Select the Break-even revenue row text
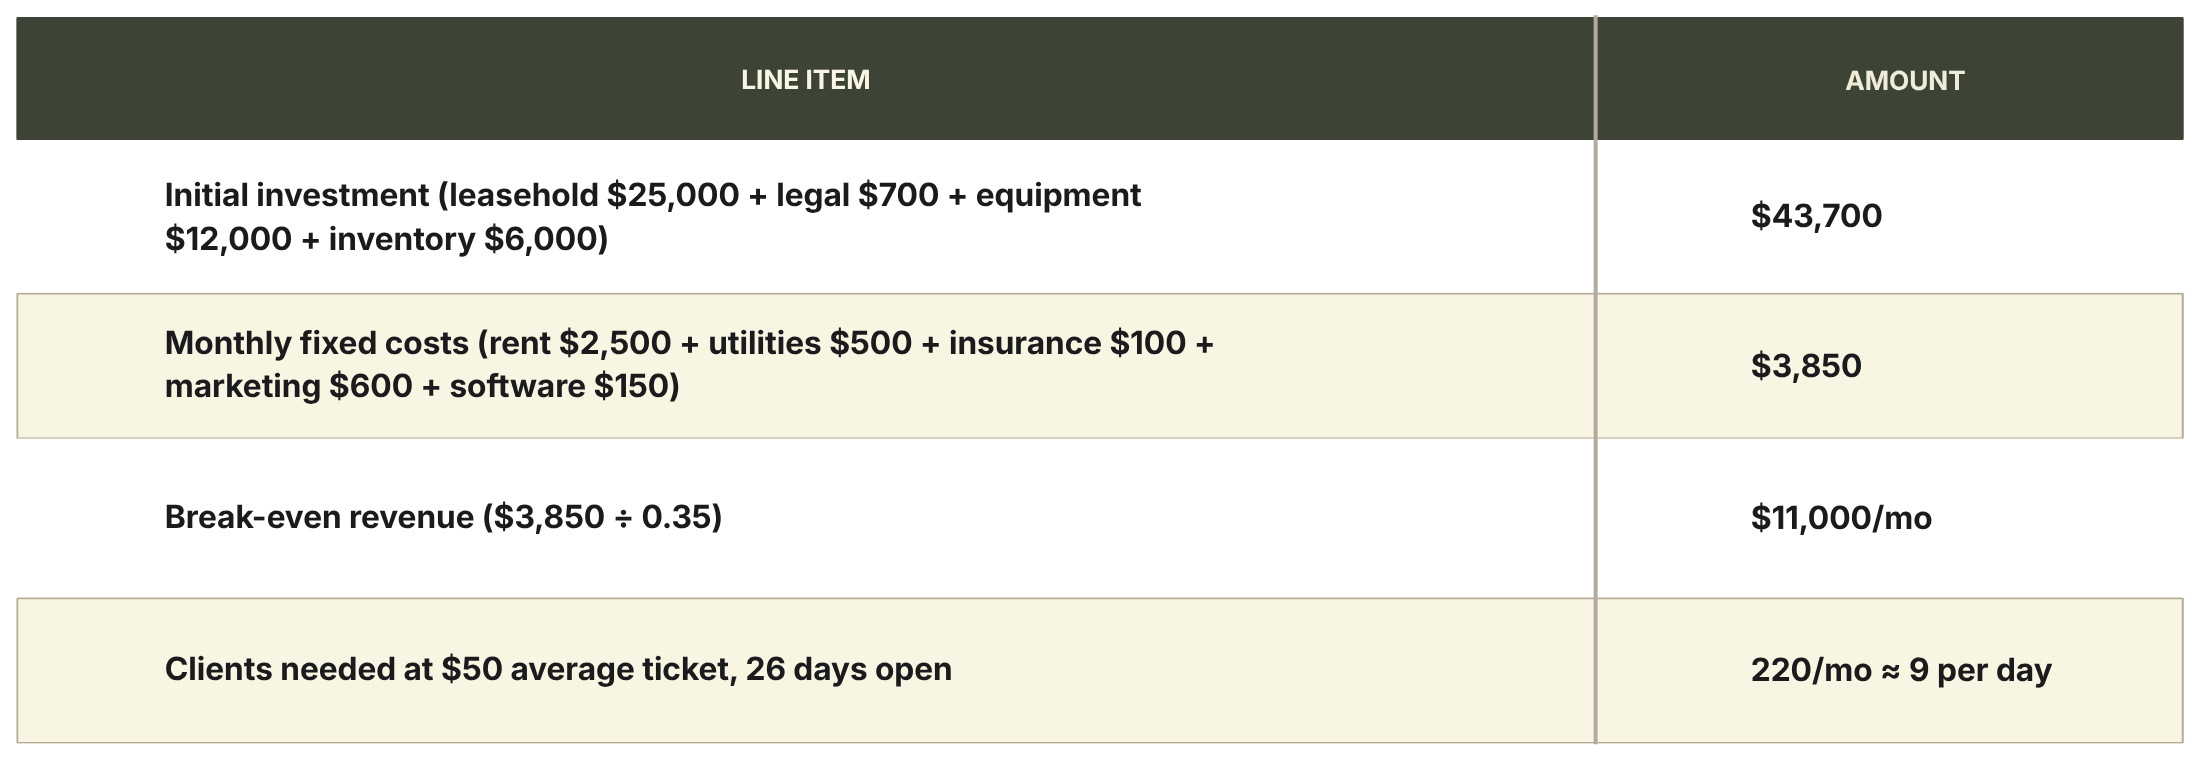The height and width of the screenshot is (760, 2200). point(443,517)
